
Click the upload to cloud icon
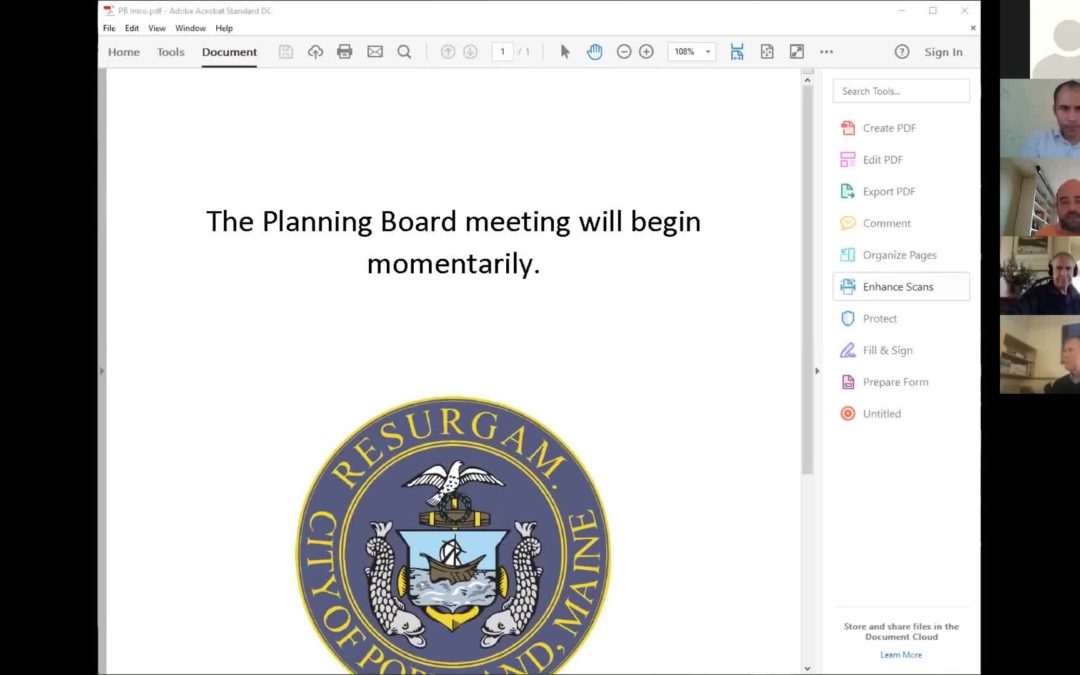tap(315, 52)
